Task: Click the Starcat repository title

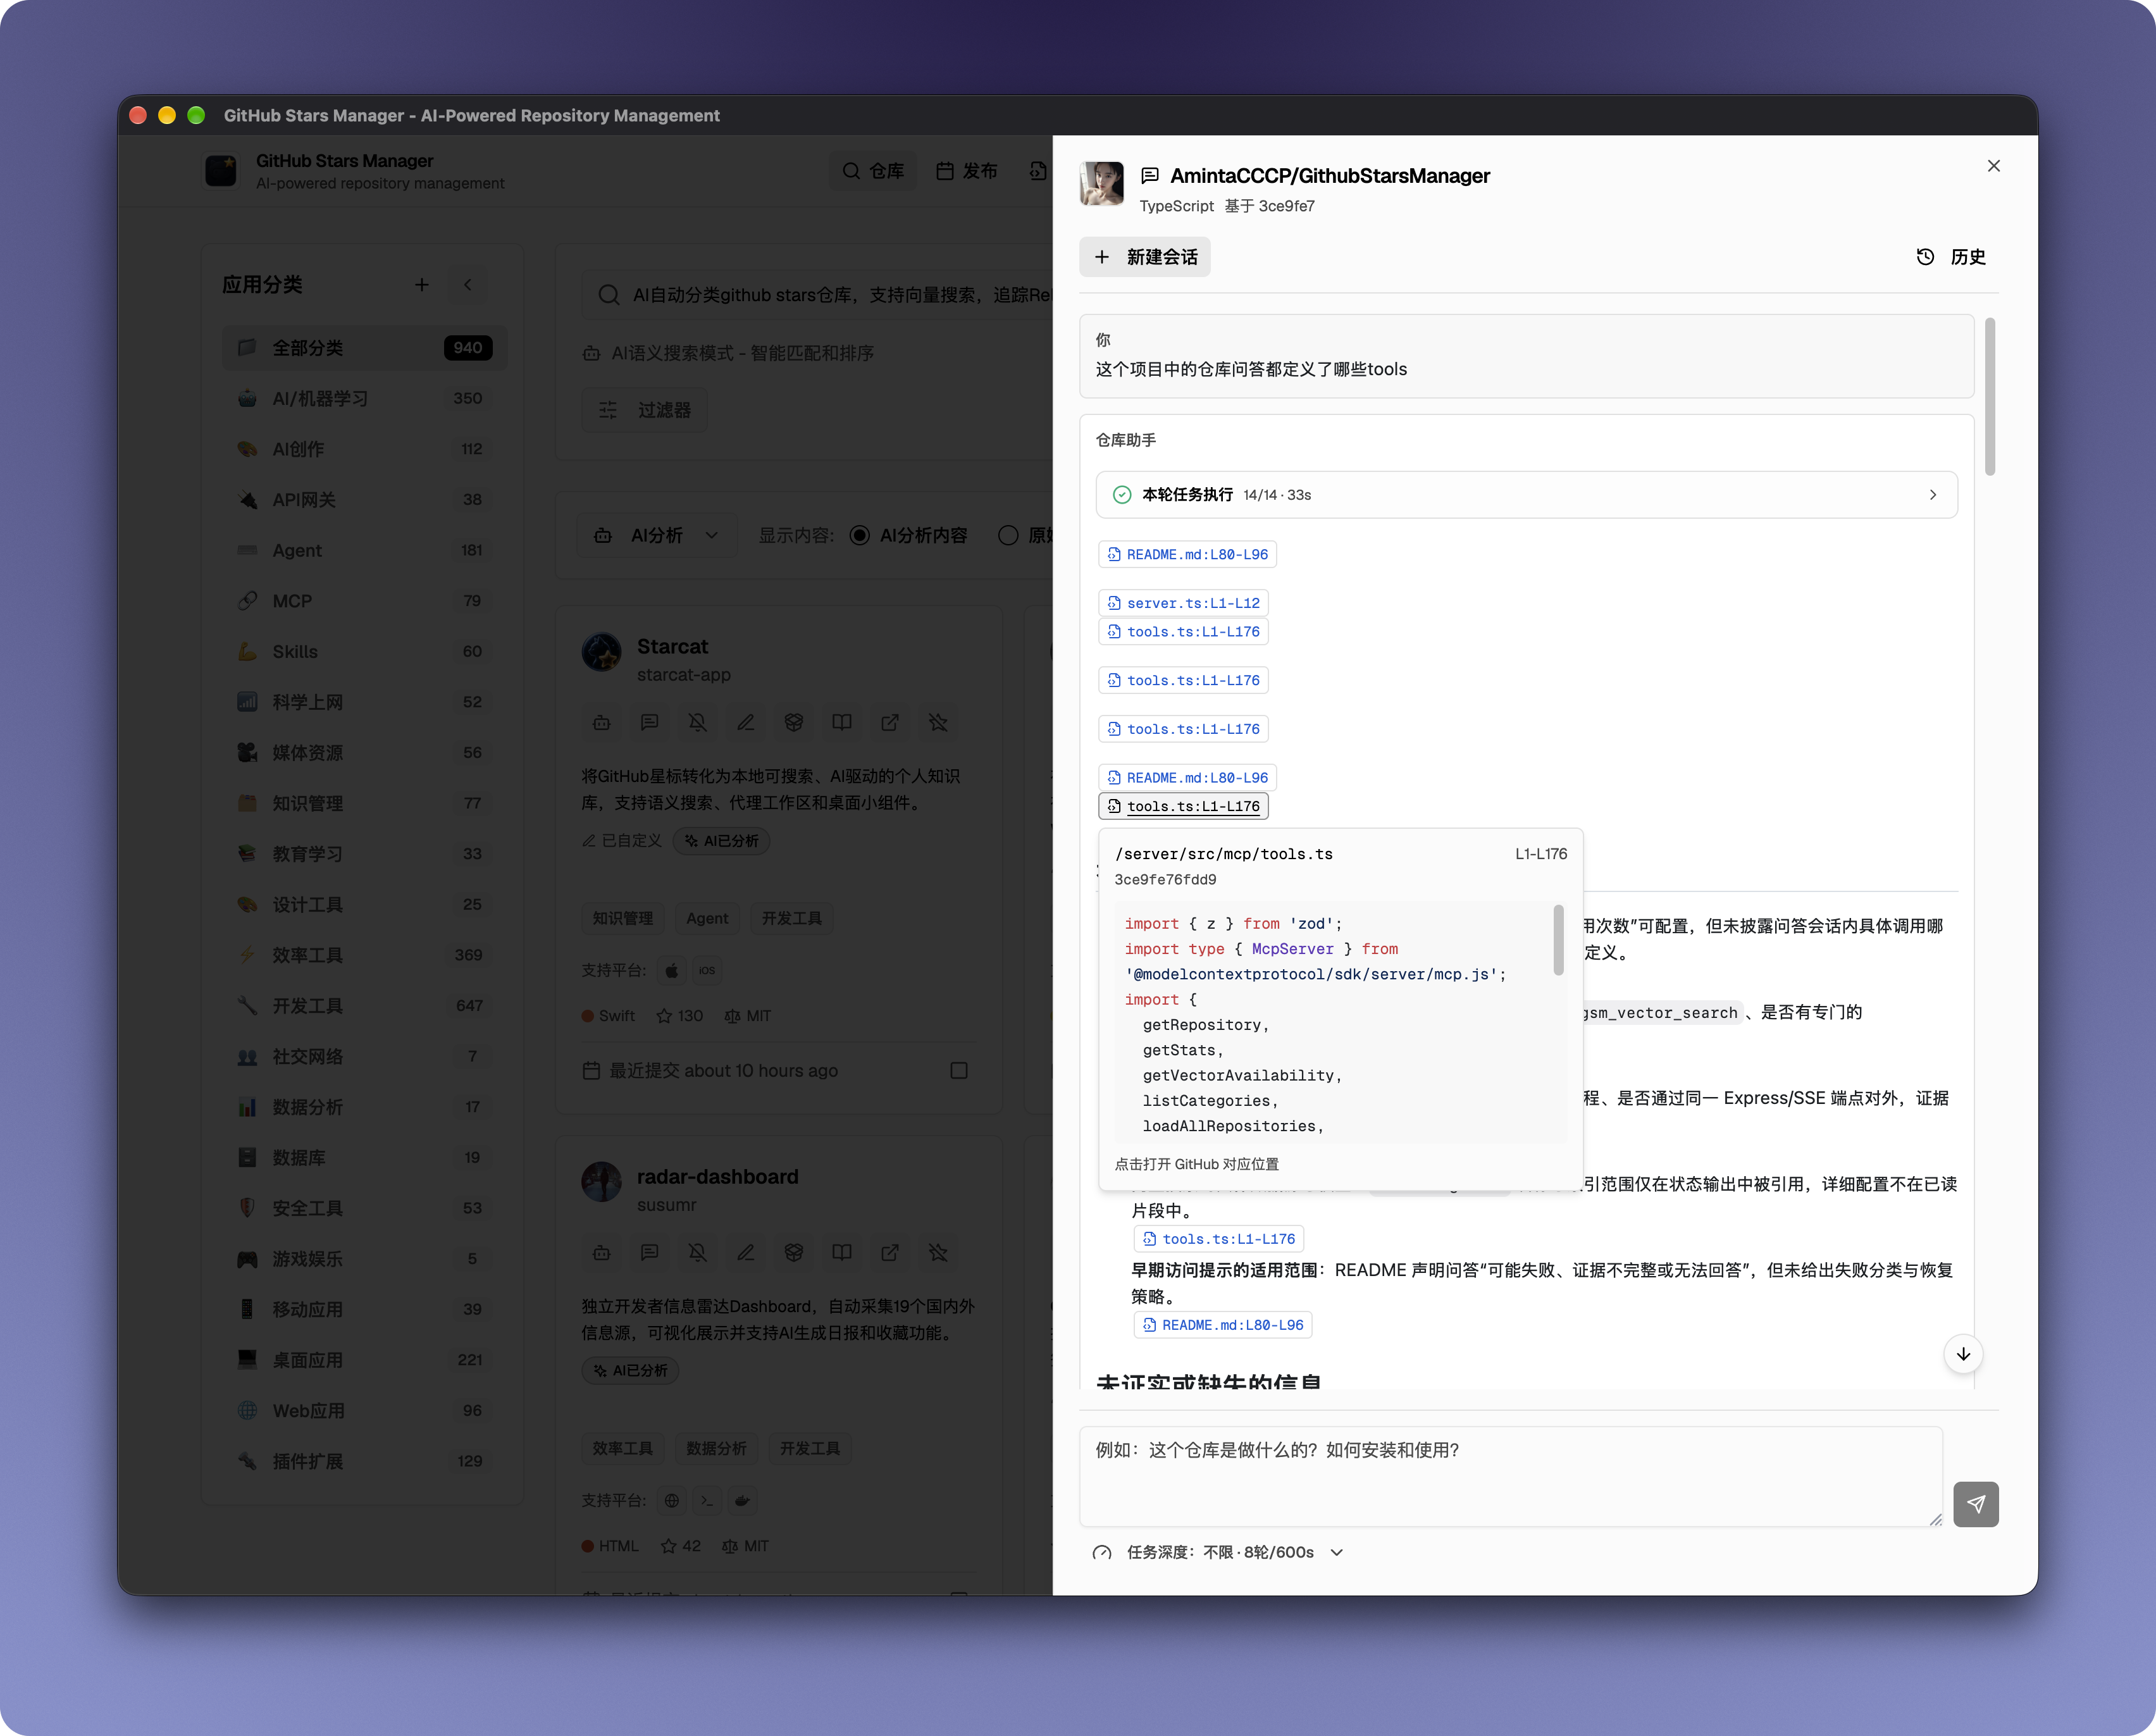Action: pyautogui.click(x=672, y=647)
